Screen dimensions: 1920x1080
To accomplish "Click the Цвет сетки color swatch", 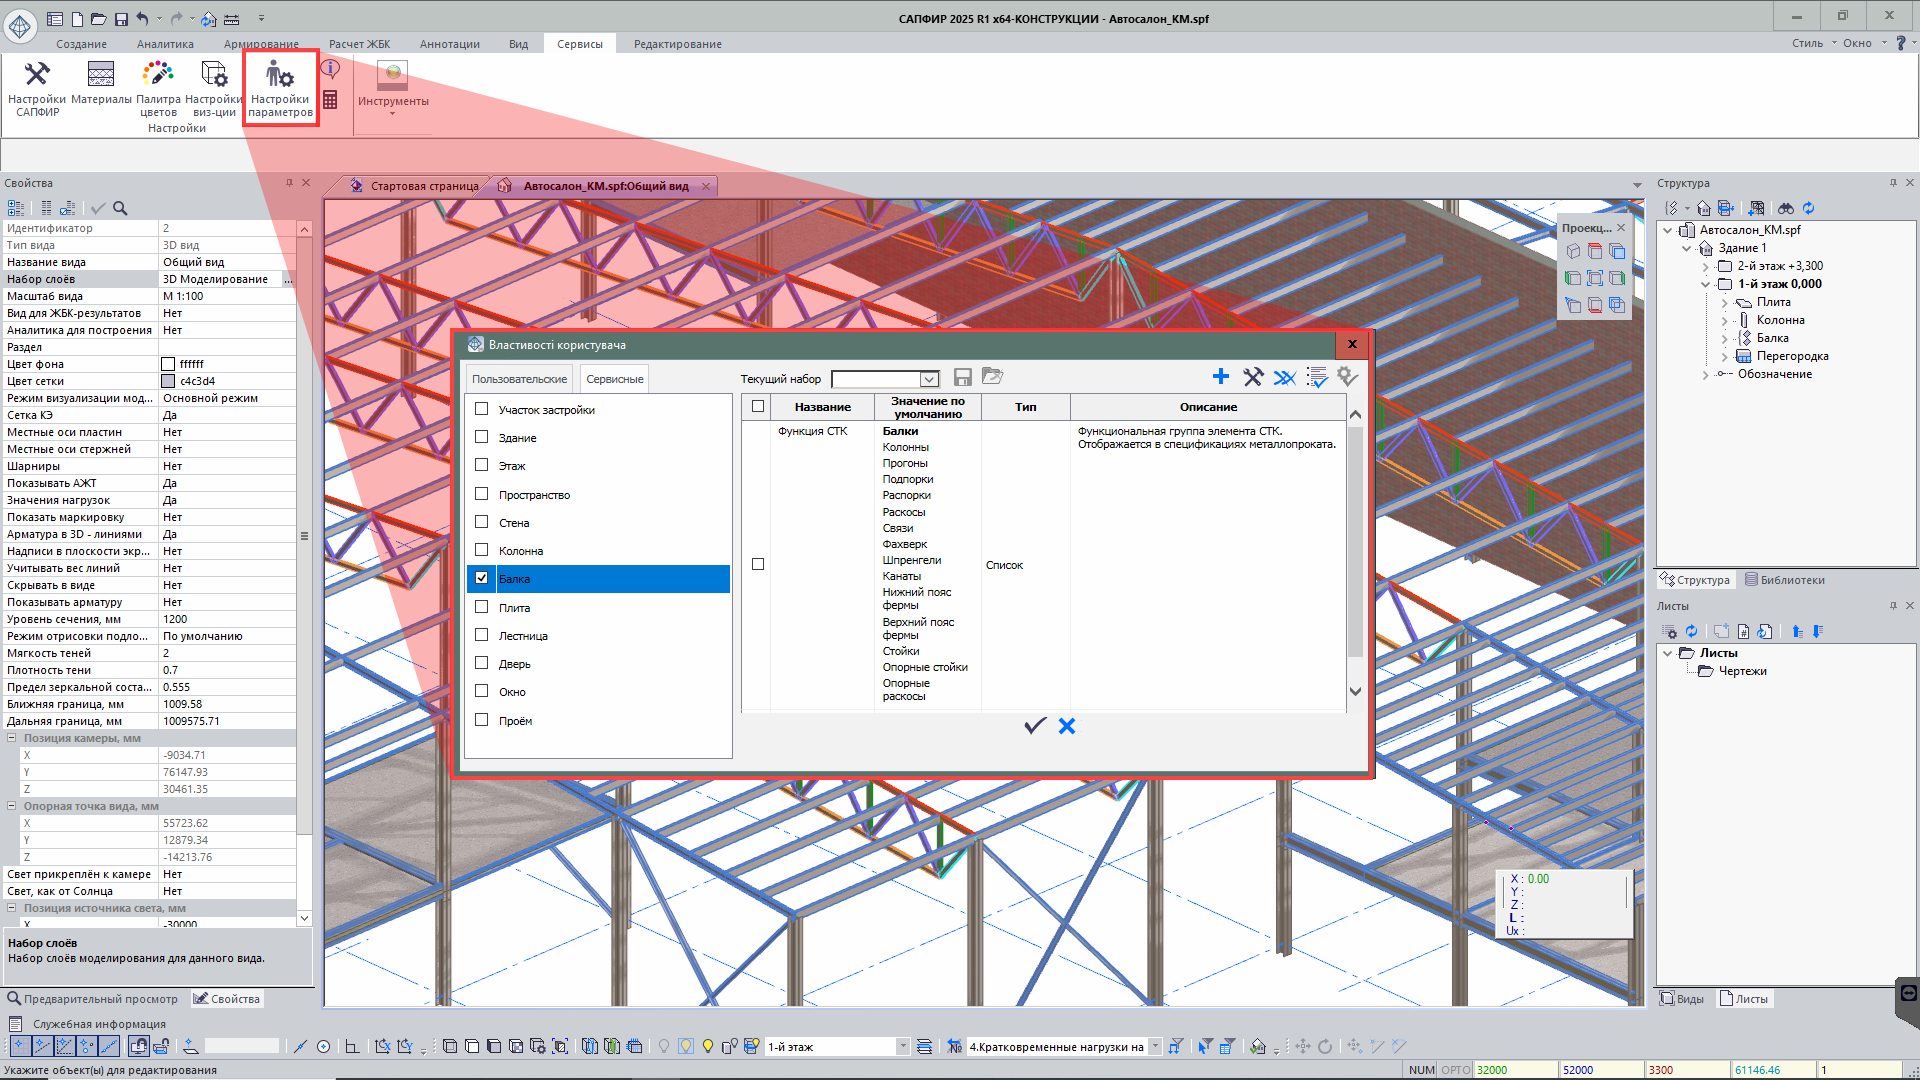I will [168, 381].
